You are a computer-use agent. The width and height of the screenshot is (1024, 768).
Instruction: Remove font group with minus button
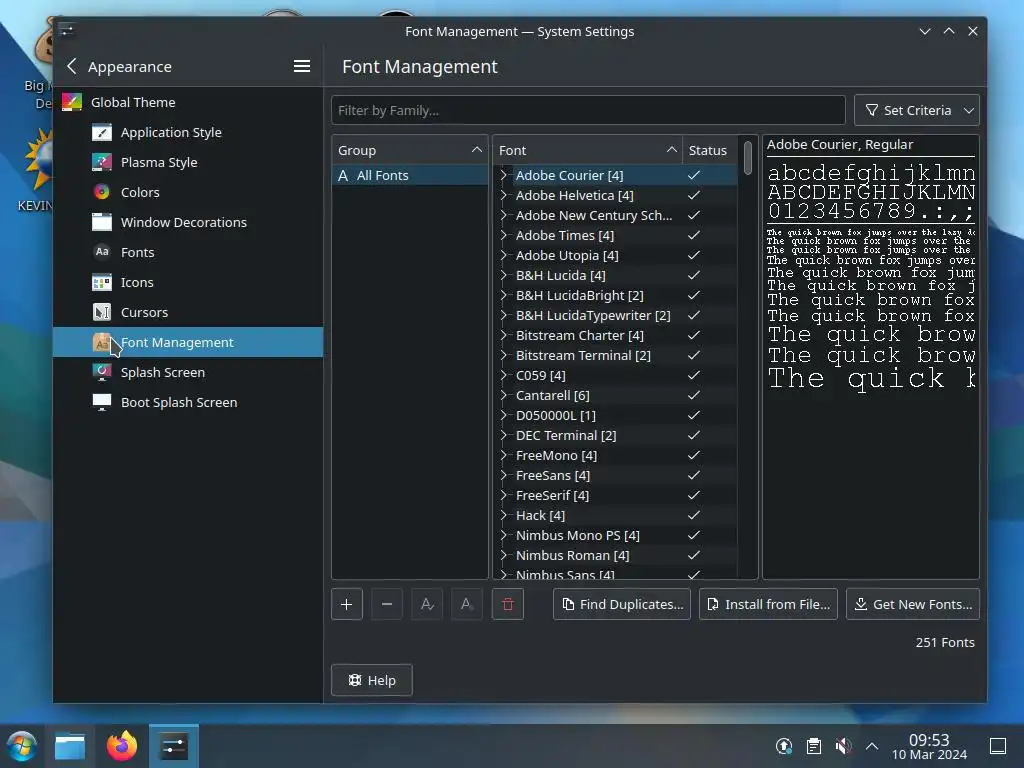[387, 604]
